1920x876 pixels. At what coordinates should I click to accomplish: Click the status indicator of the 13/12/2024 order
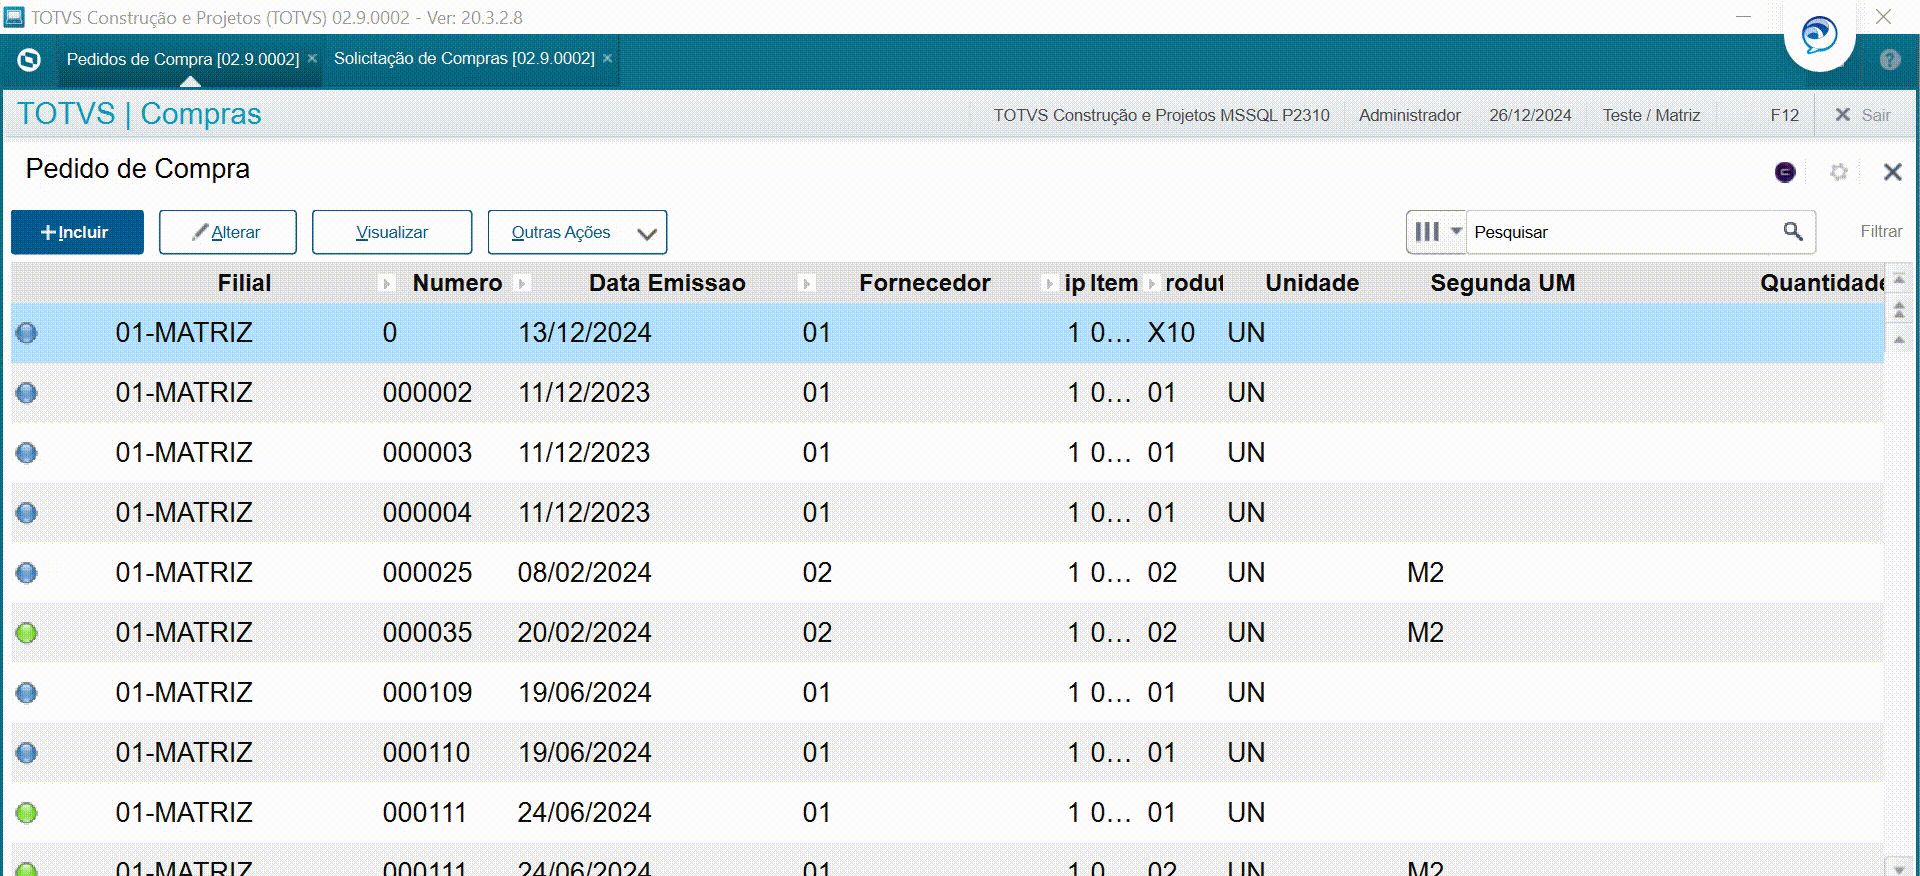[27, 333]
